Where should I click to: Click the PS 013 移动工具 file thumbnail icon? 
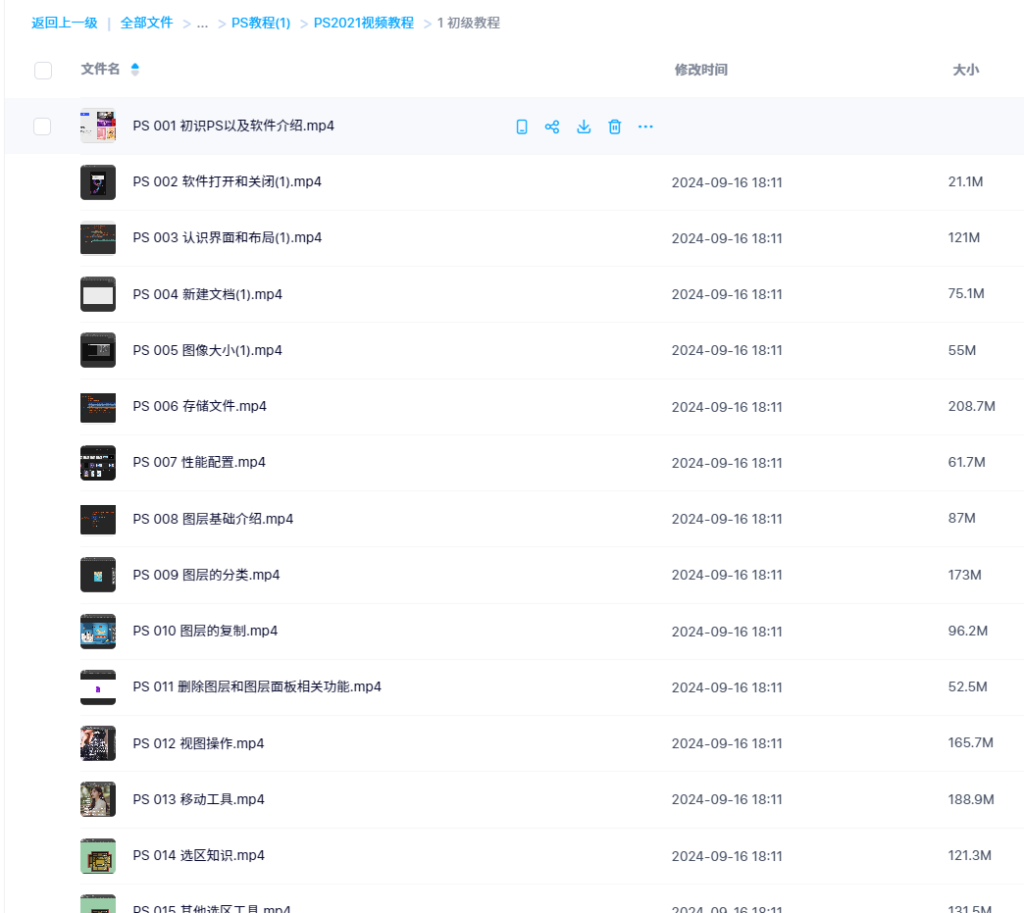98,799
